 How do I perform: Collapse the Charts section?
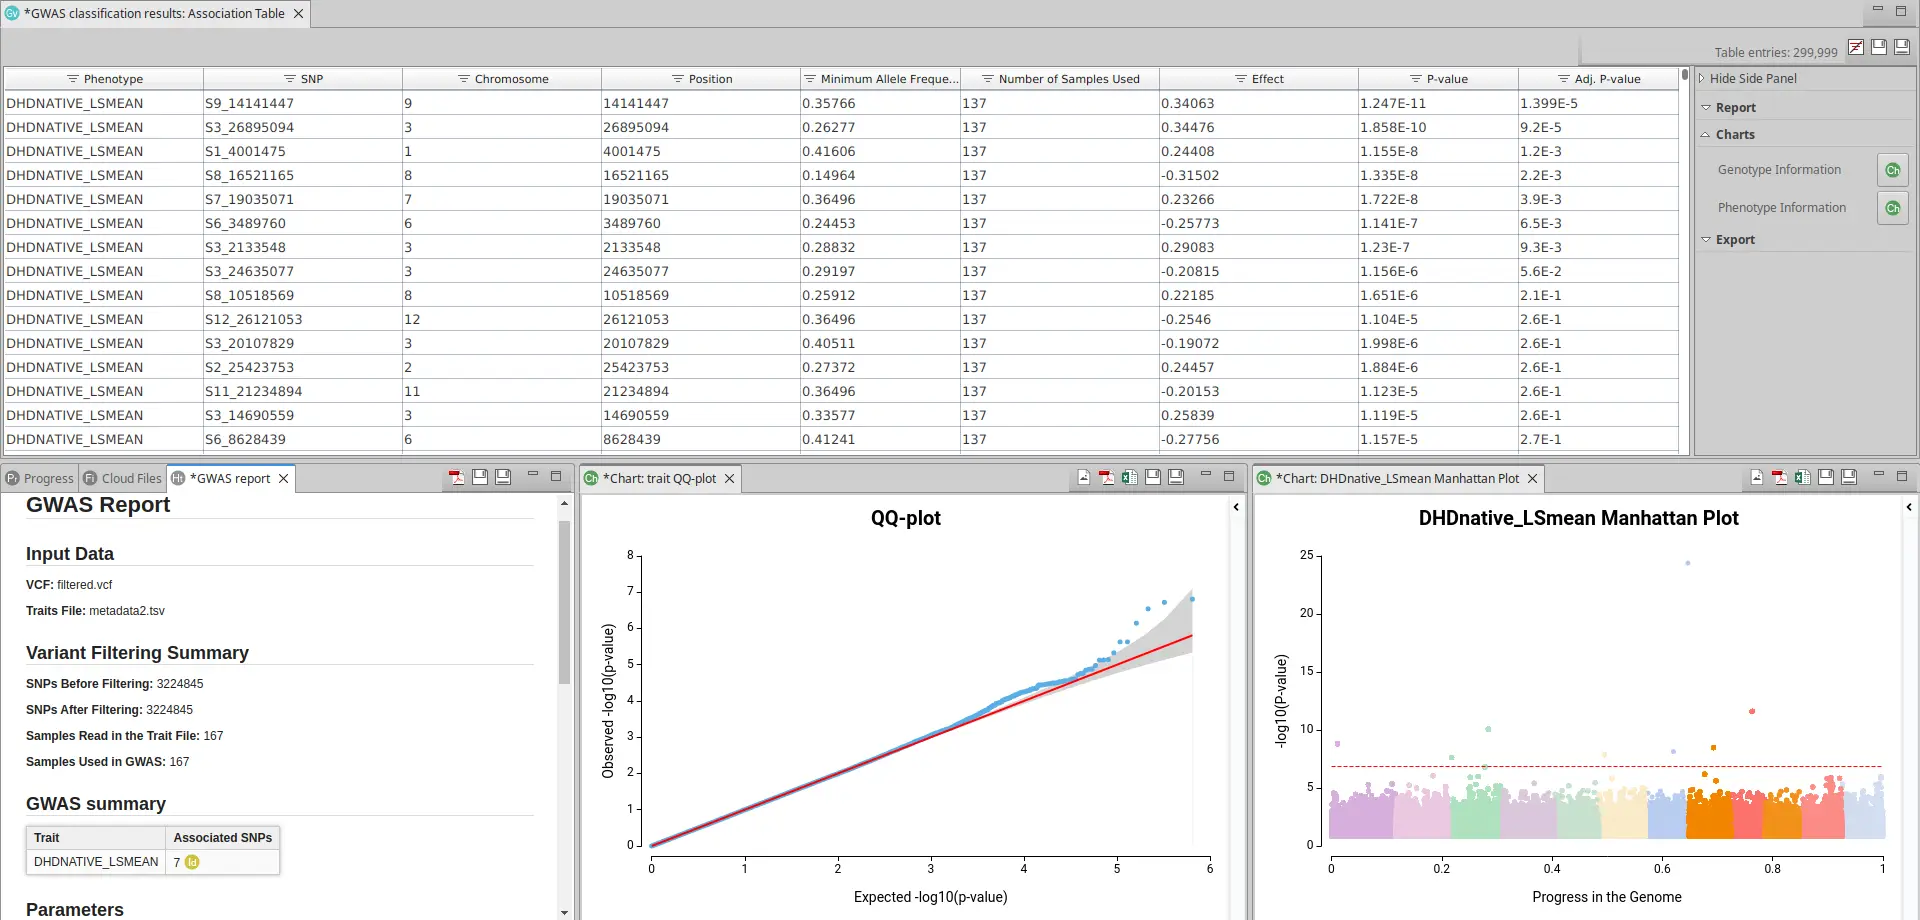pyautogui.click(x=1706, y=134)
